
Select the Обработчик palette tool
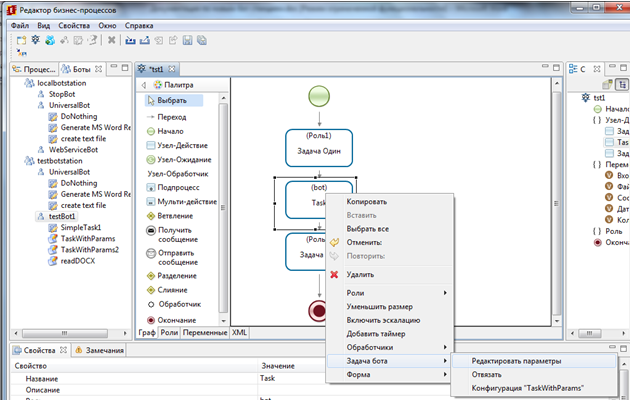tap(174, 304)
